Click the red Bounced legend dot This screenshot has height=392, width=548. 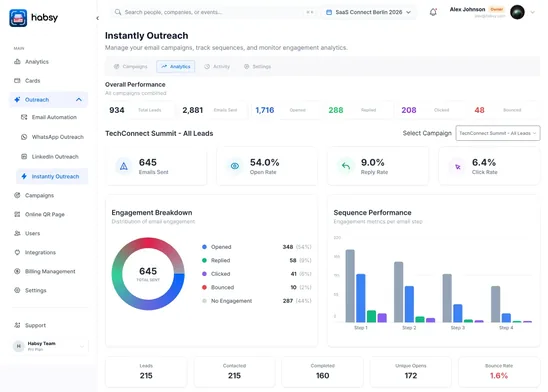pos(204,287)
